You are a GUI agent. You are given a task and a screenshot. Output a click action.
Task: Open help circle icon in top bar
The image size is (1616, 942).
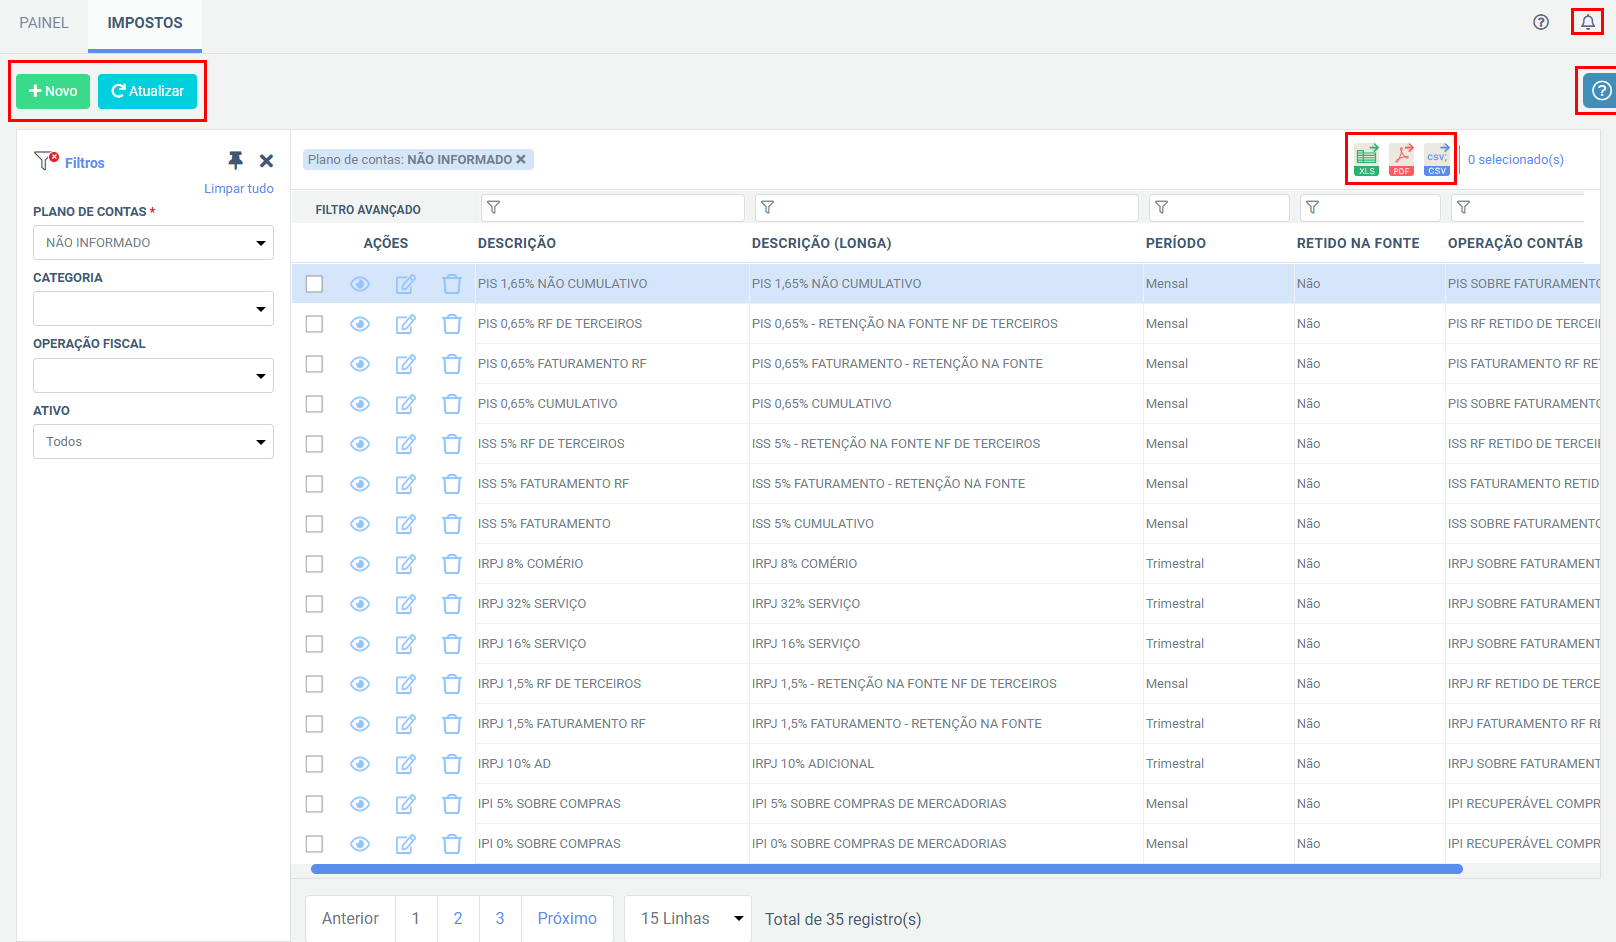click(1541, 22)
